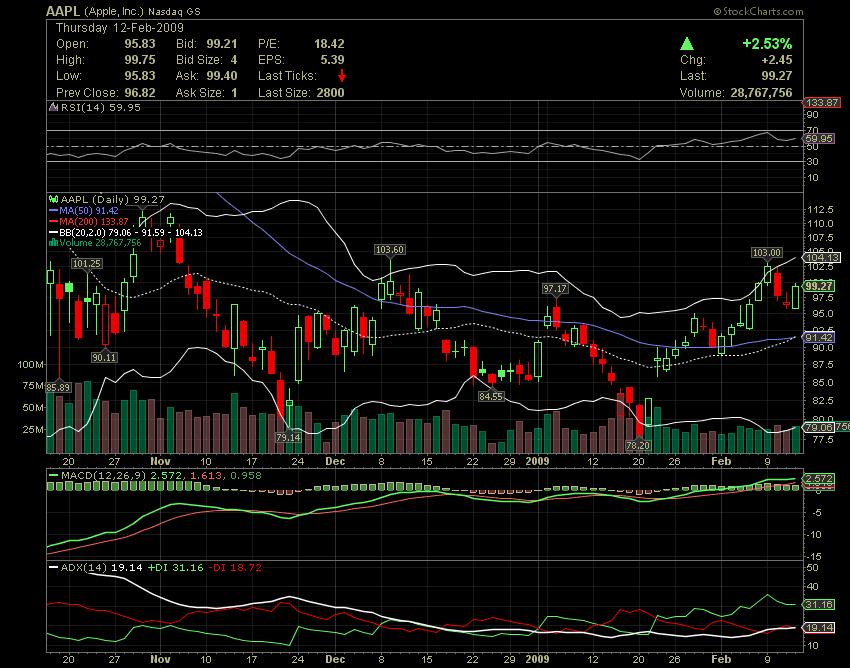
Task: Click the +2.53% percent change
Action: tap(767, 43)
